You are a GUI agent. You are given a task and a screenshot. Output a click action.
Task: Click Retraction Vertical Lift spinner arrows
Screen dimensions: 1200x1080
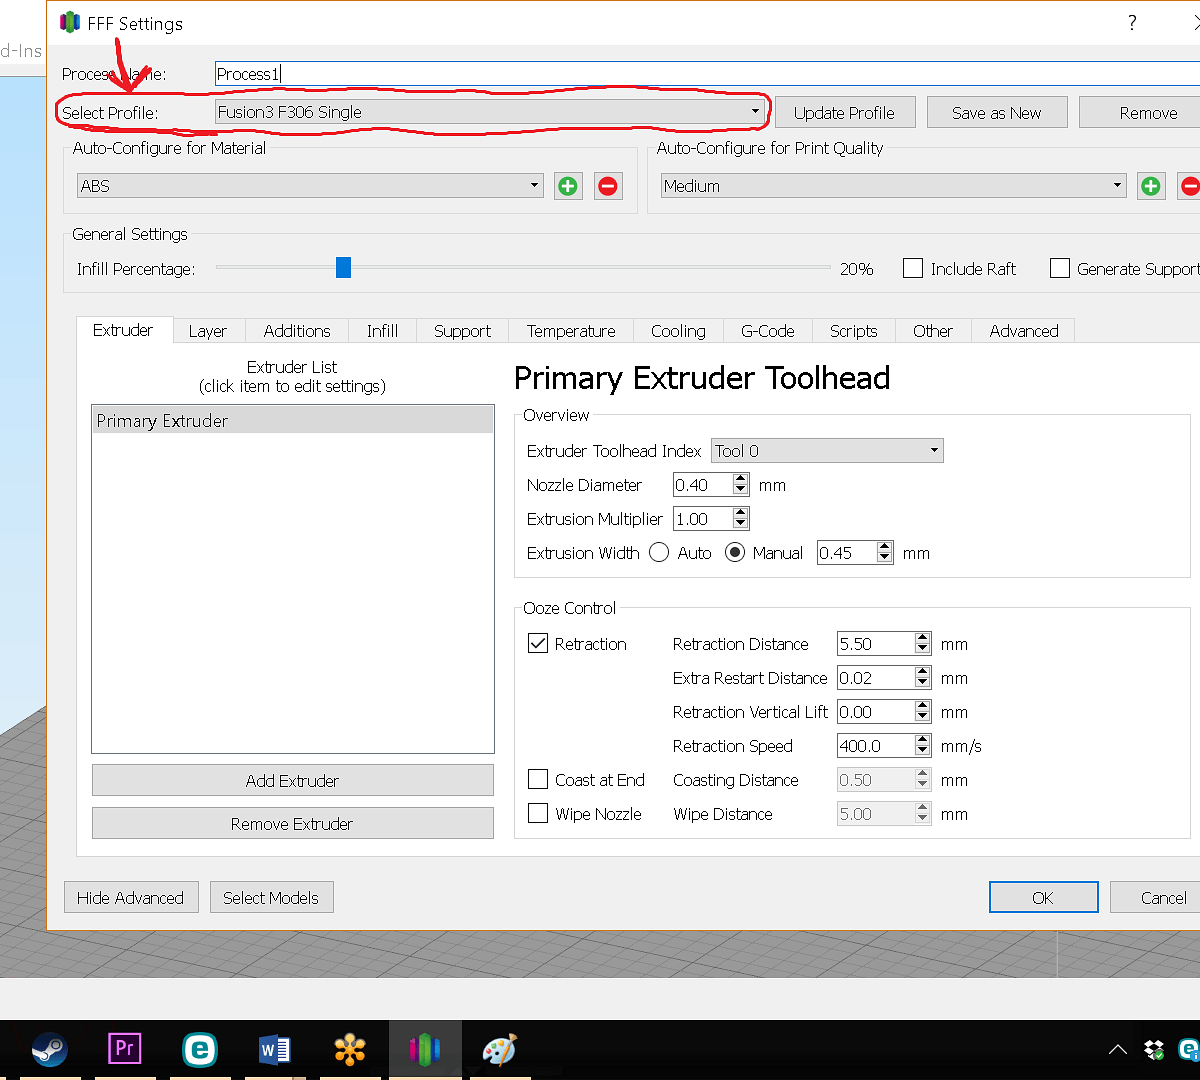tap(923, 712)
